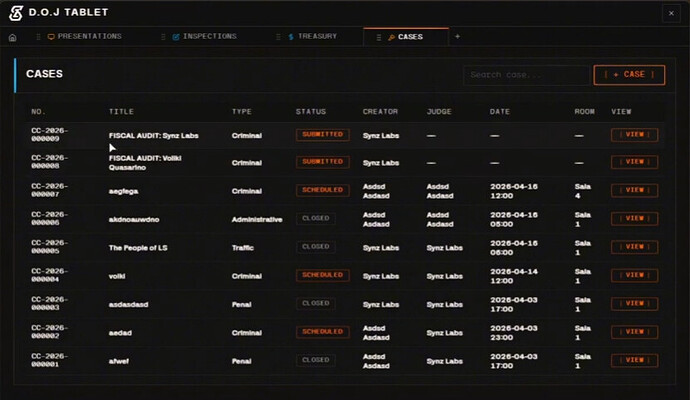Click the Administrative type cell
690x400 pixels.
coord(257,220)
